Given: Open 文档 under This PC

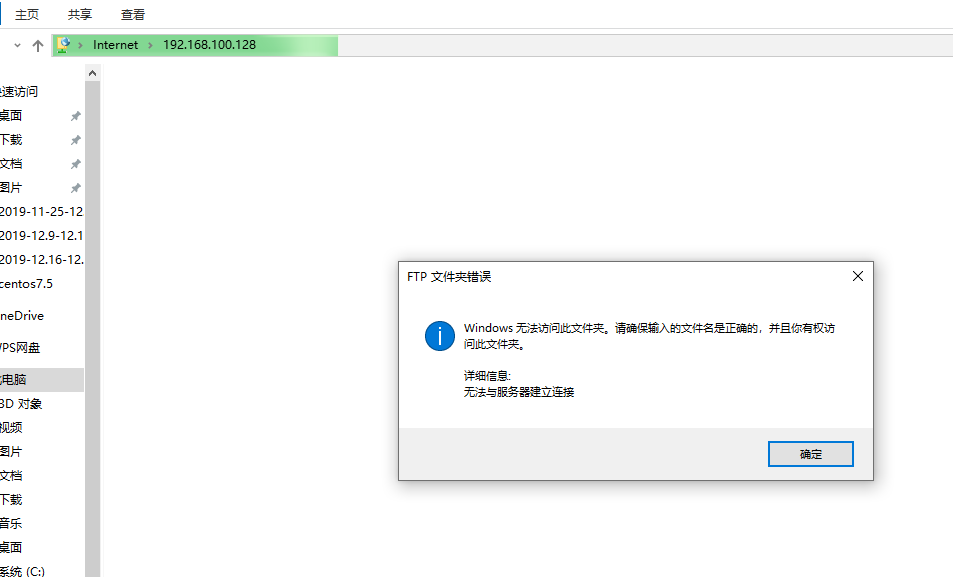Looking at the screenshot, I should point(11,475).
